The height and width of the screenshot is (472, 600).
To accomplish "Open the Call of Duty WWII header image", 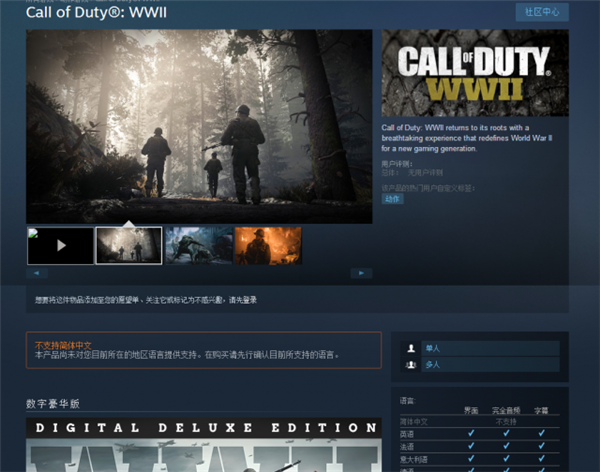I will pos(475,73).
